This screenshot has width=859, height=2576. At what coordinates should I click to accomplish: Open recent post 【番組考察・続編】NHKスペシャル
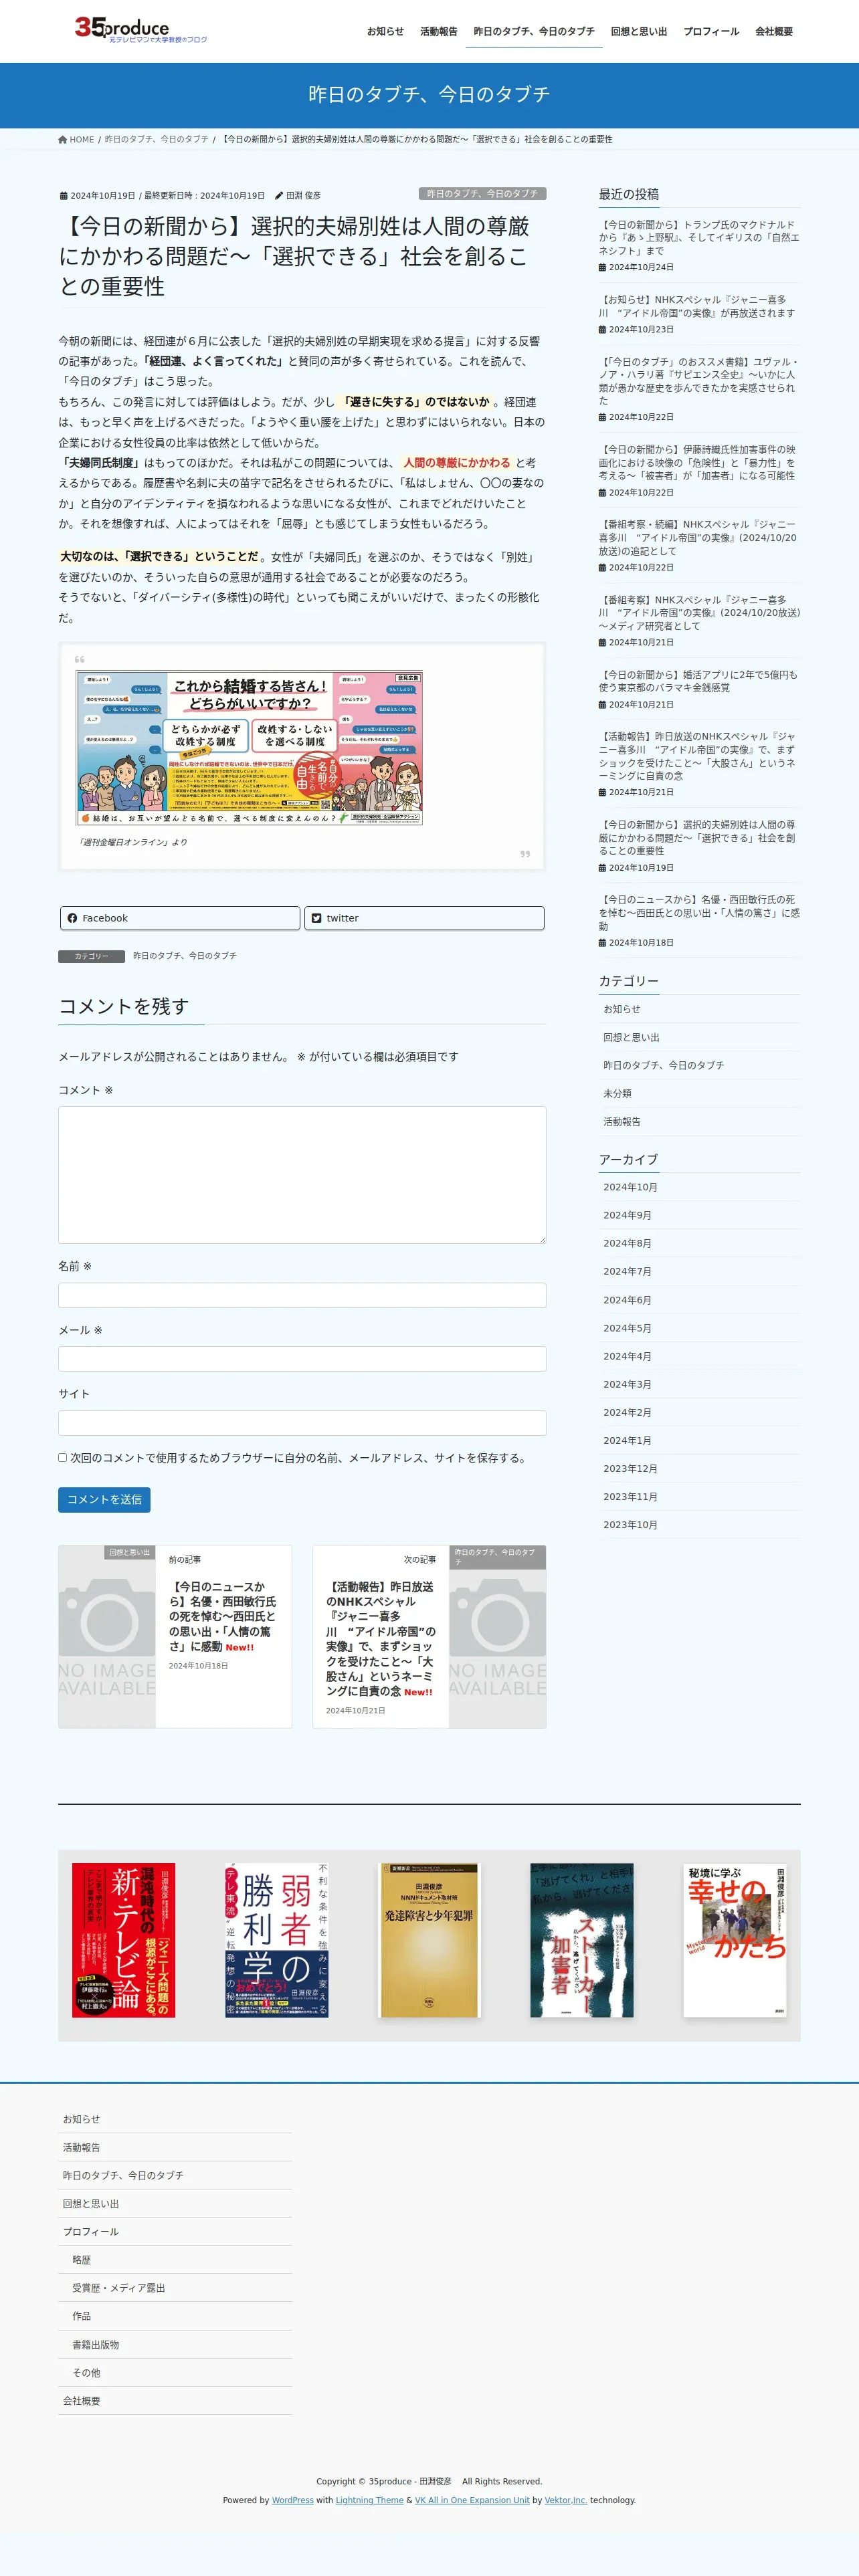(x=697, y=537)
